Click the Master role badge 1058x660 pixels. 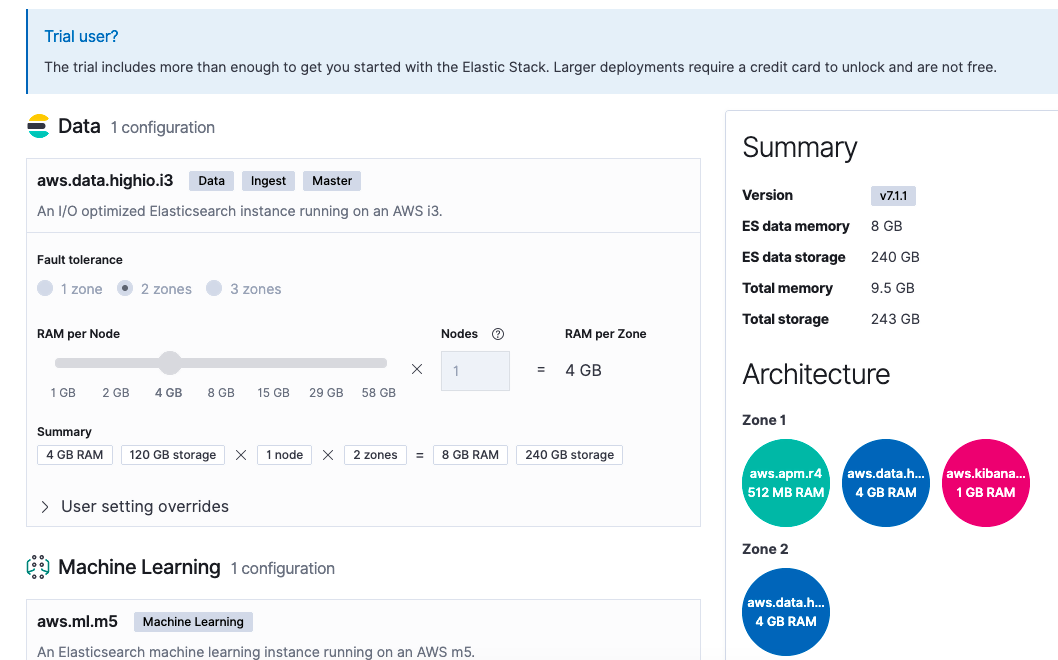[331, 181]
